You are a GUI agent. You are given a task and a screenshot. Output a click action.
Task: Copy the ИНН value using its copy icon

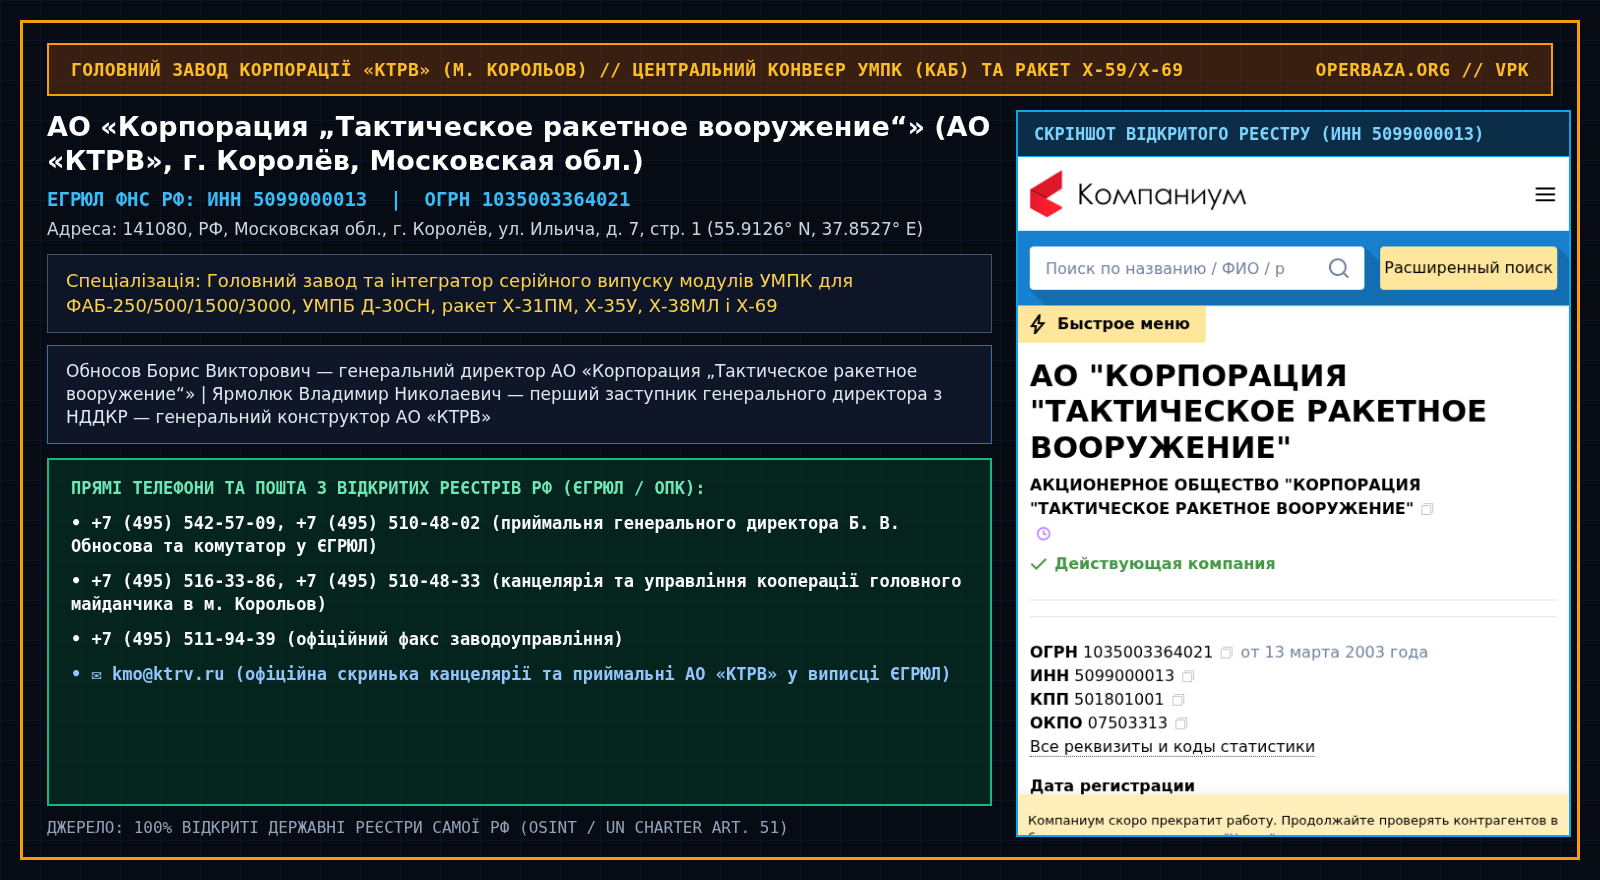[1188, 677]
